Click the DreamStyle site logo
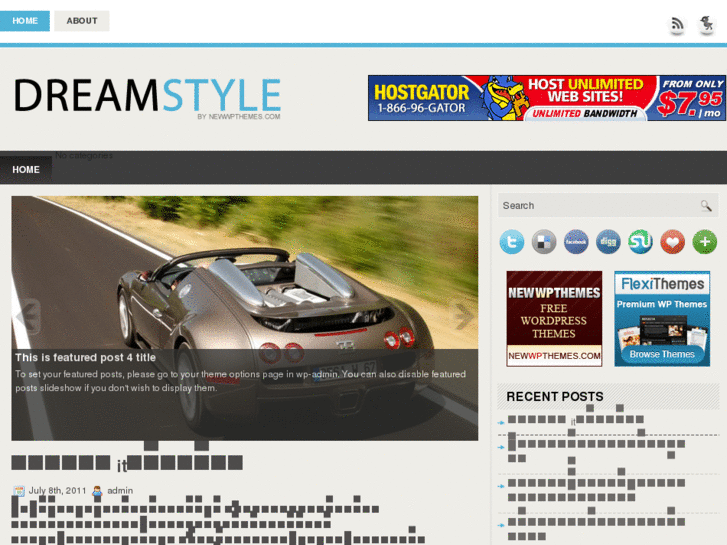 pyautogui.click(x=147, y=96)
